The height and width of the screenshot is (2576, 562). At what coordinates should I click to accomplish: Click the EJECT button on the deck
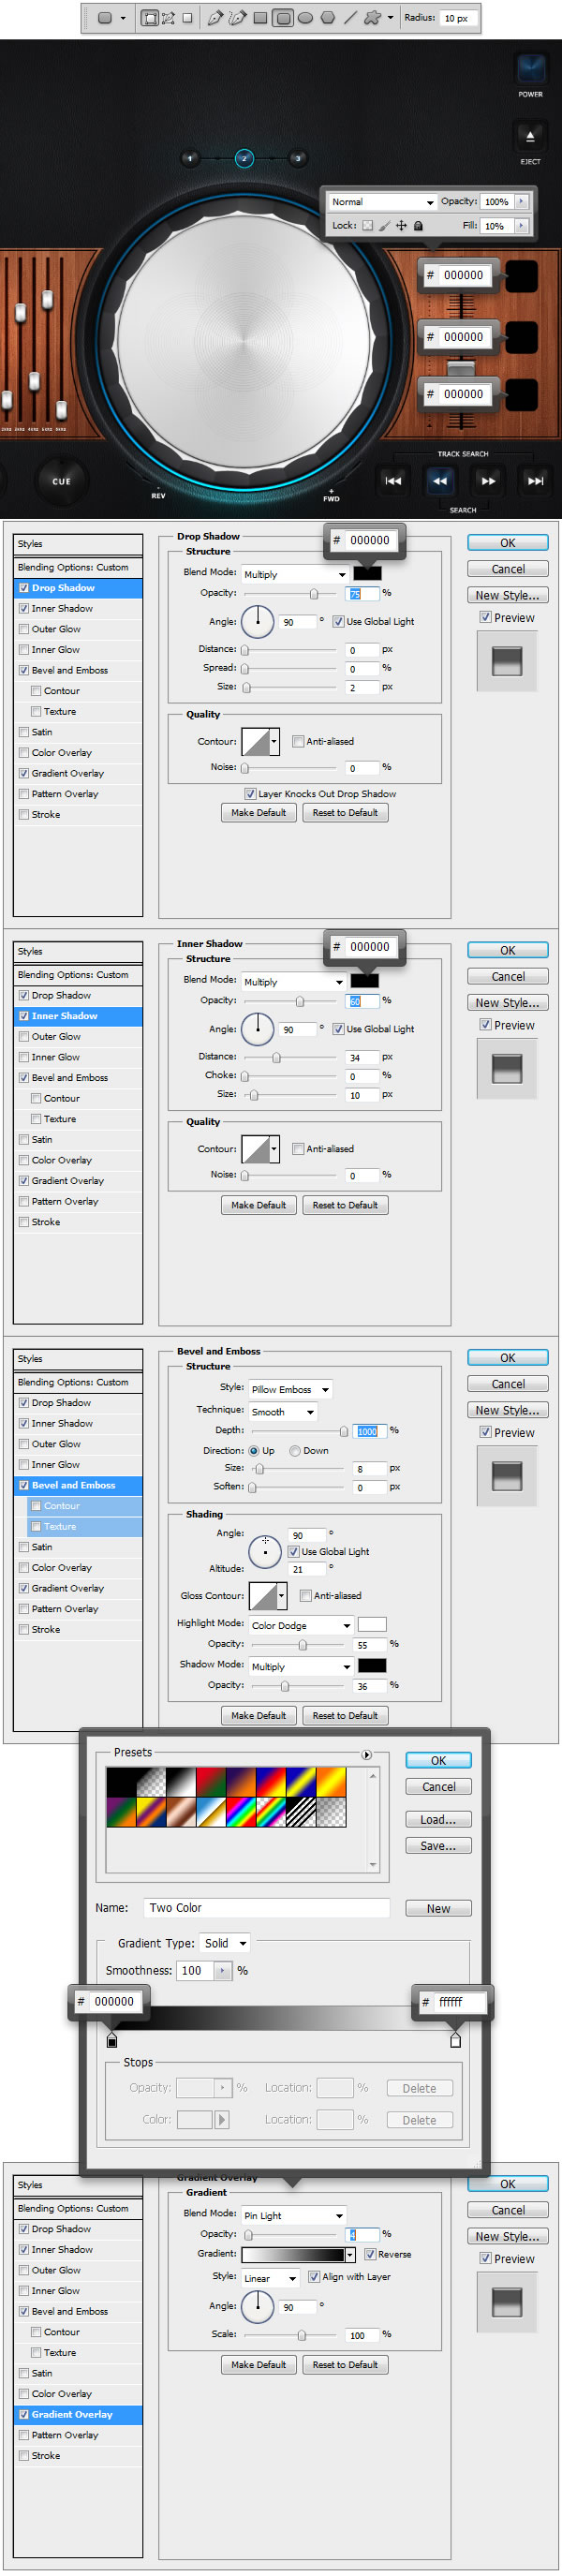pos(530,136)
